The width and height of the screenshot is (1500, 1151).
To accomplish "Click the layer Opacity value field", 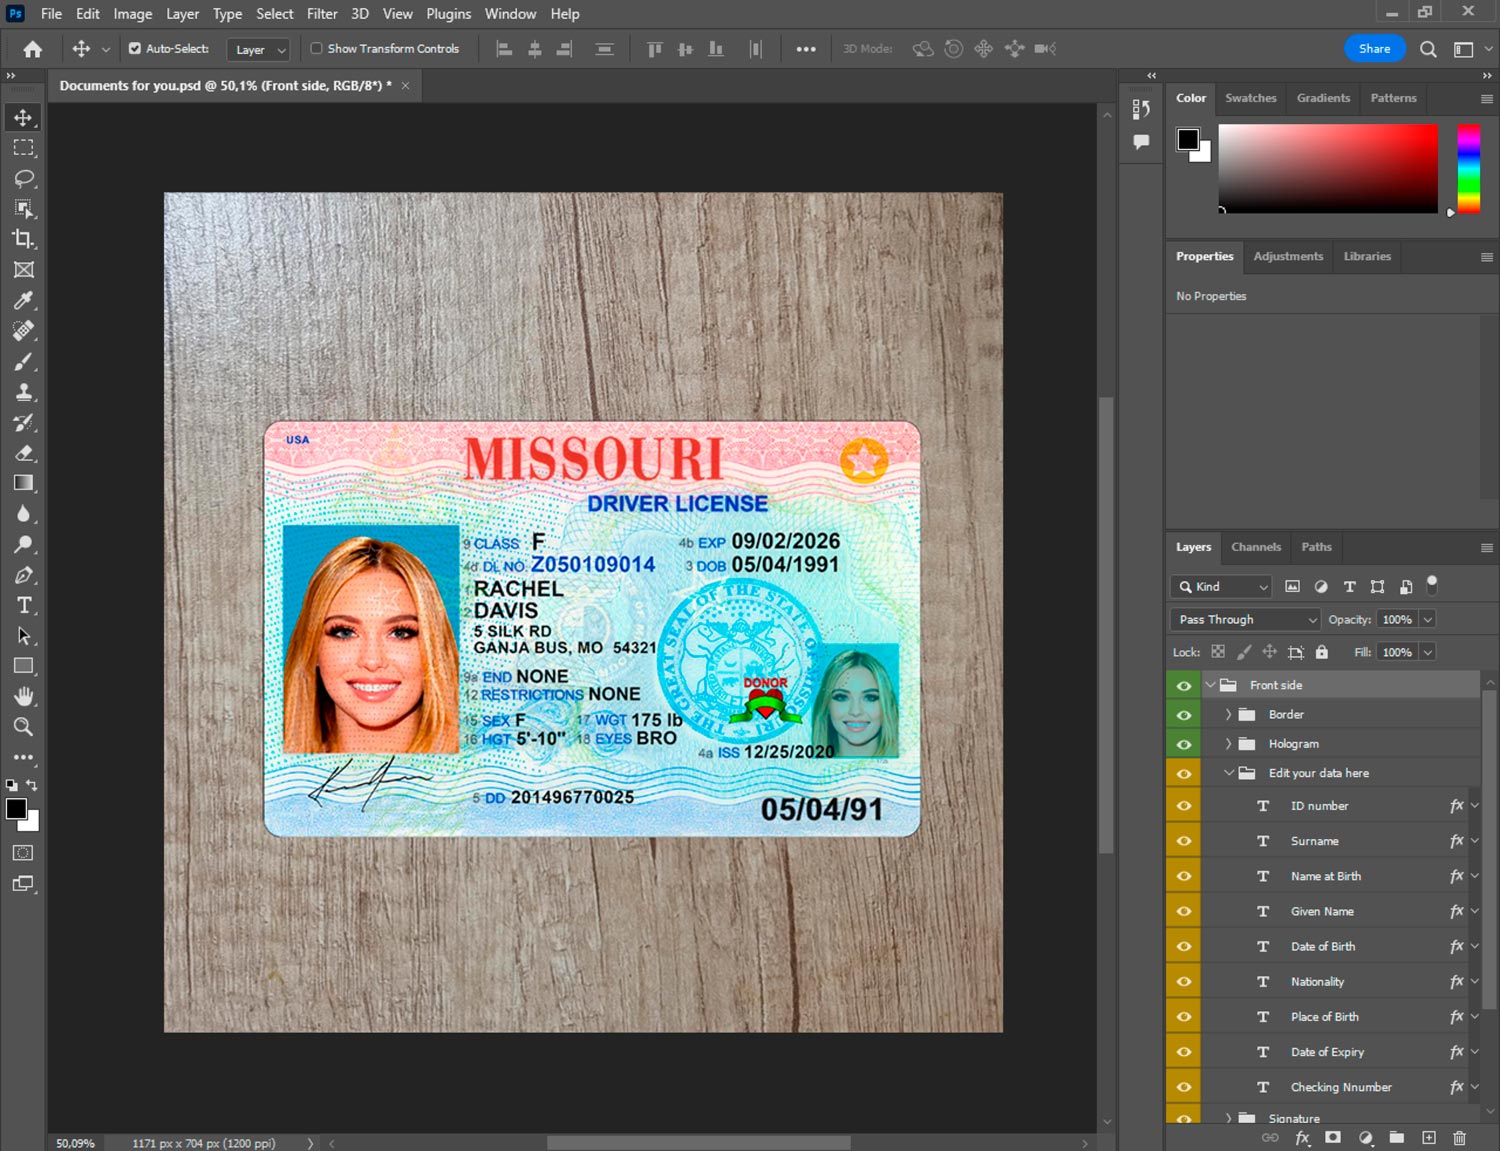I will point(1397,619).
